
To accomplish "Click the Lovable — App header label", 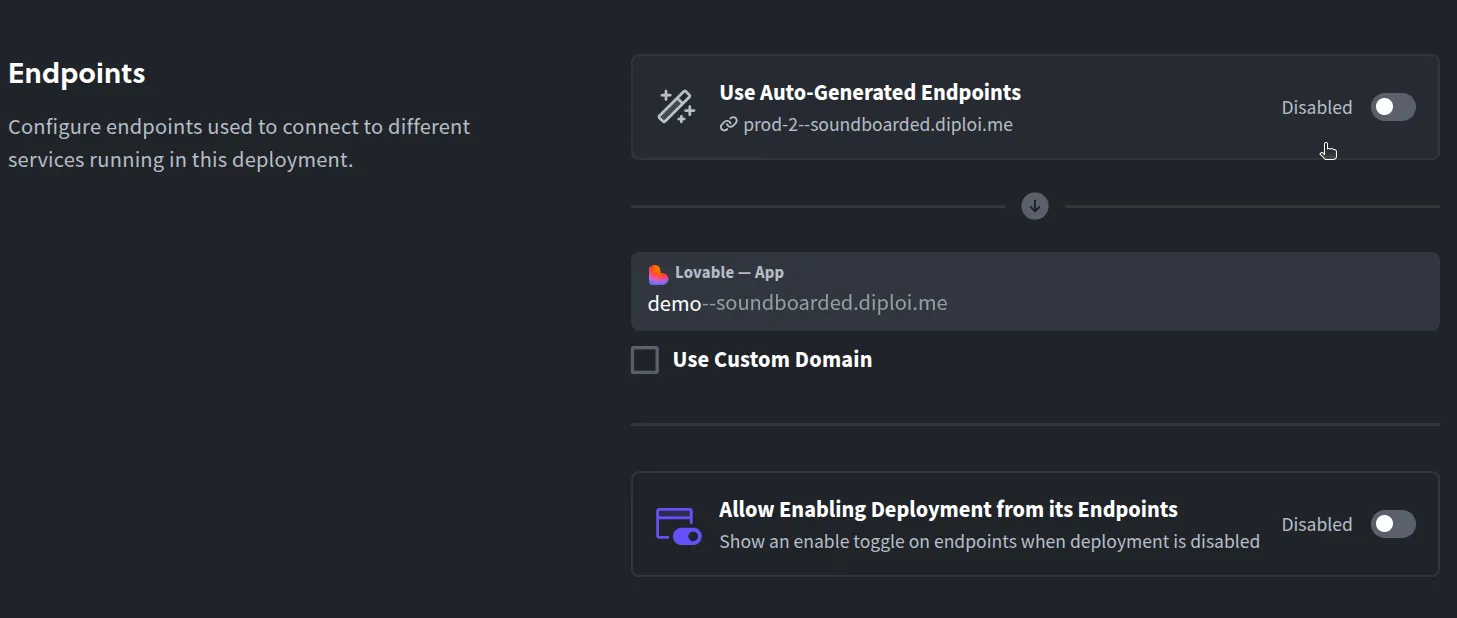I will [727, 272].
